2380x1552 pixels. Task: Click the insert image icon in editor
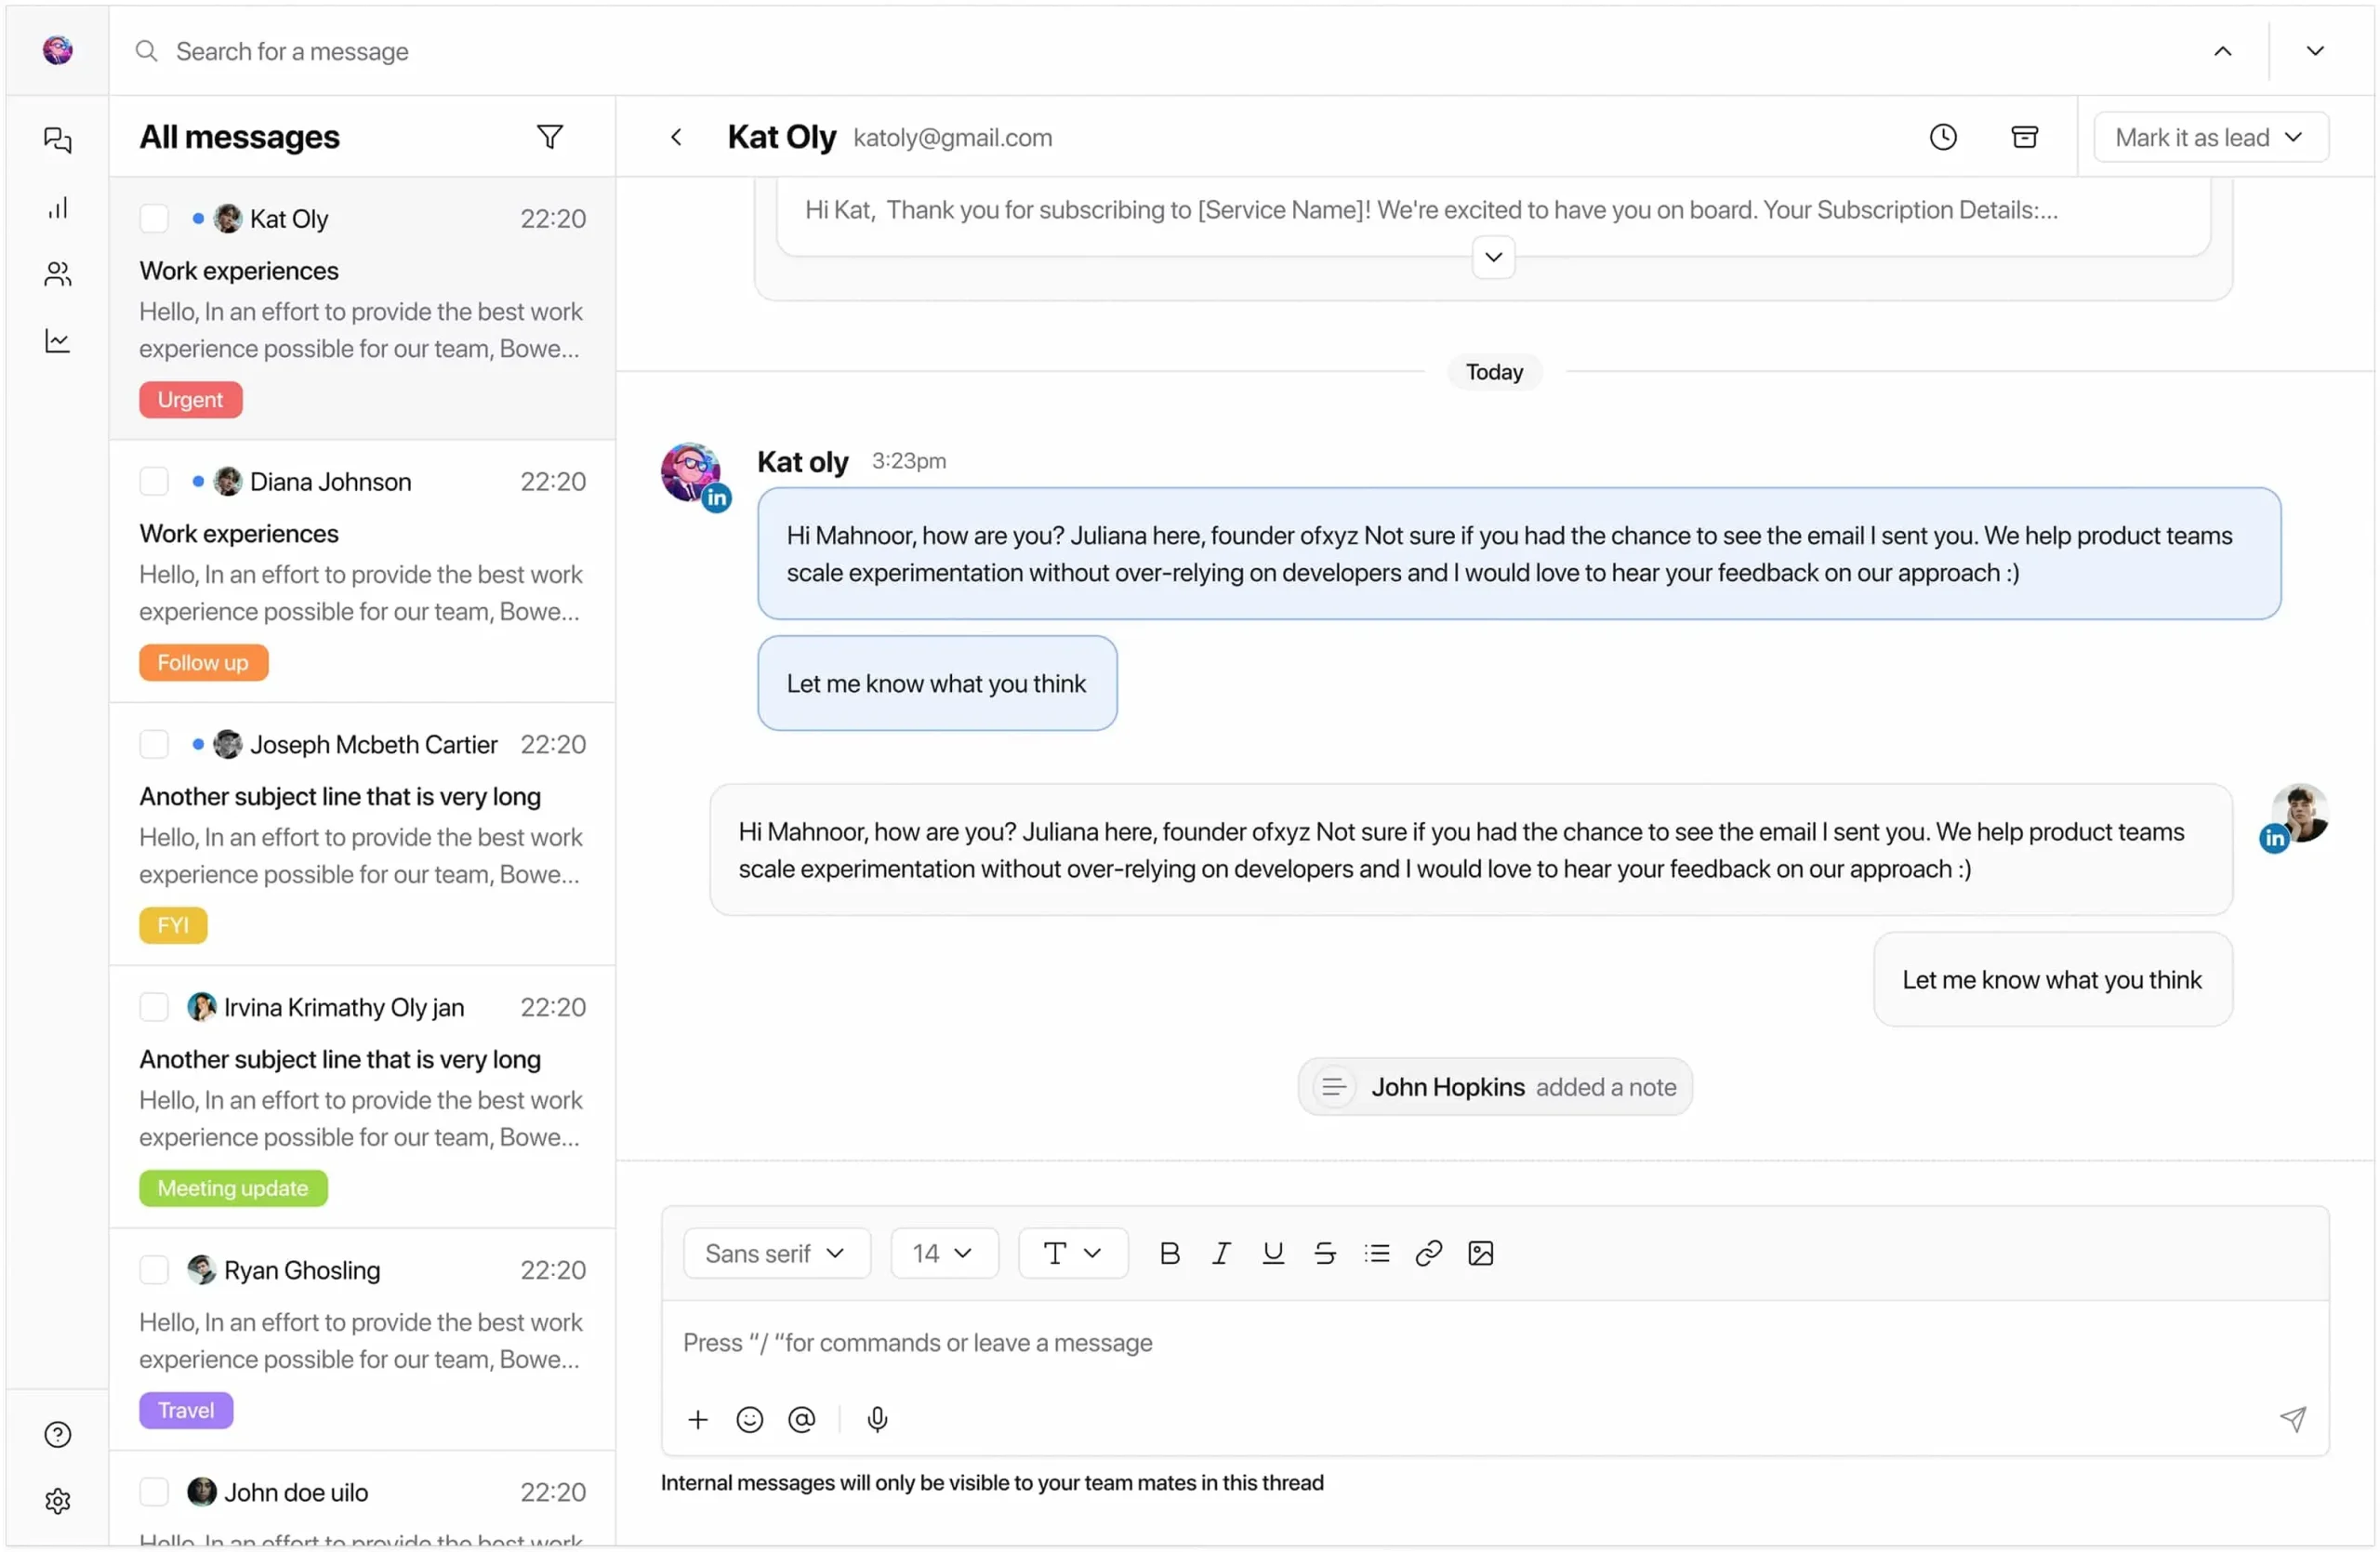point(1480,1253)
